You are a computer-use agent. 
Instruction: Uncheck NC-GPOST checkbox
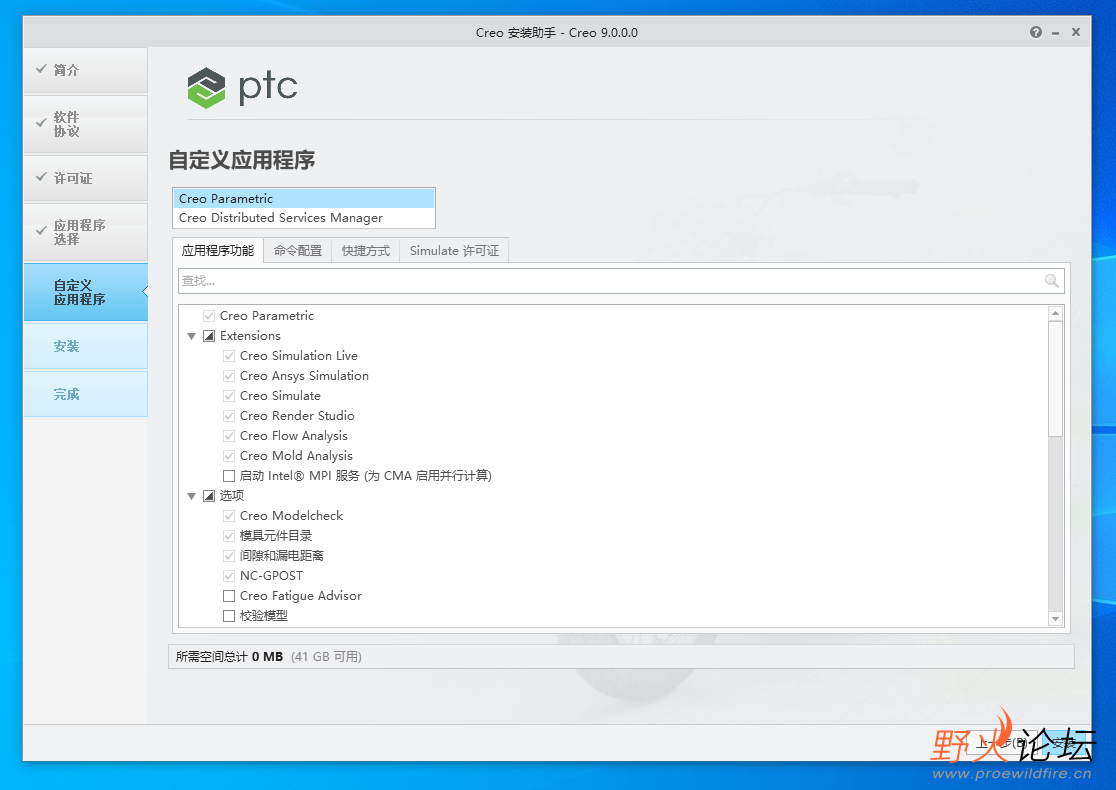(x=229, y=575)
